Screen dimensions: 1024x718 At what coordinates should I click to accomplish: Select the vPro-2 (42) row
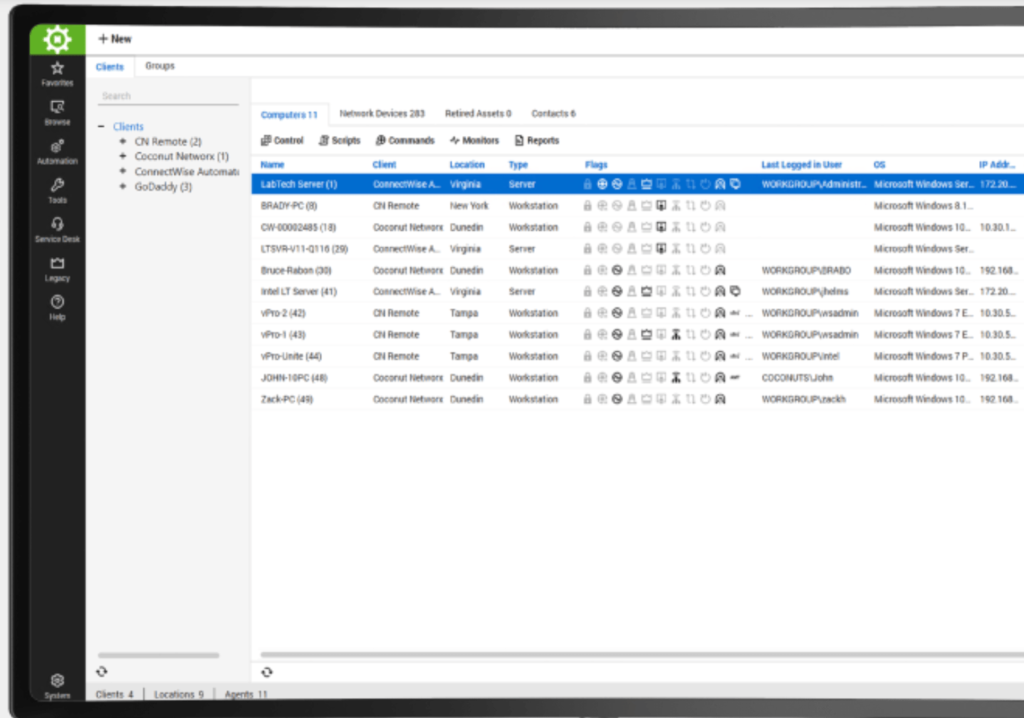click(637, 313)
